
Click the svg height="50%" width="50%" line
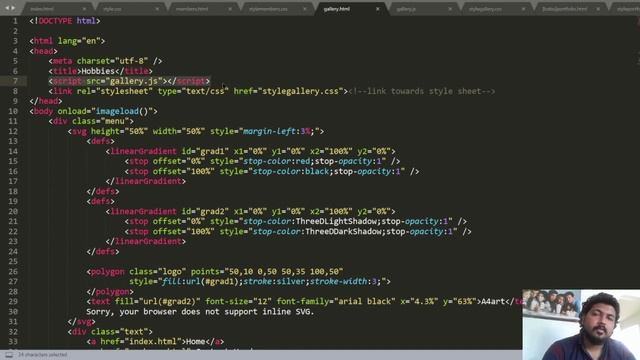[x=196, y=131]
